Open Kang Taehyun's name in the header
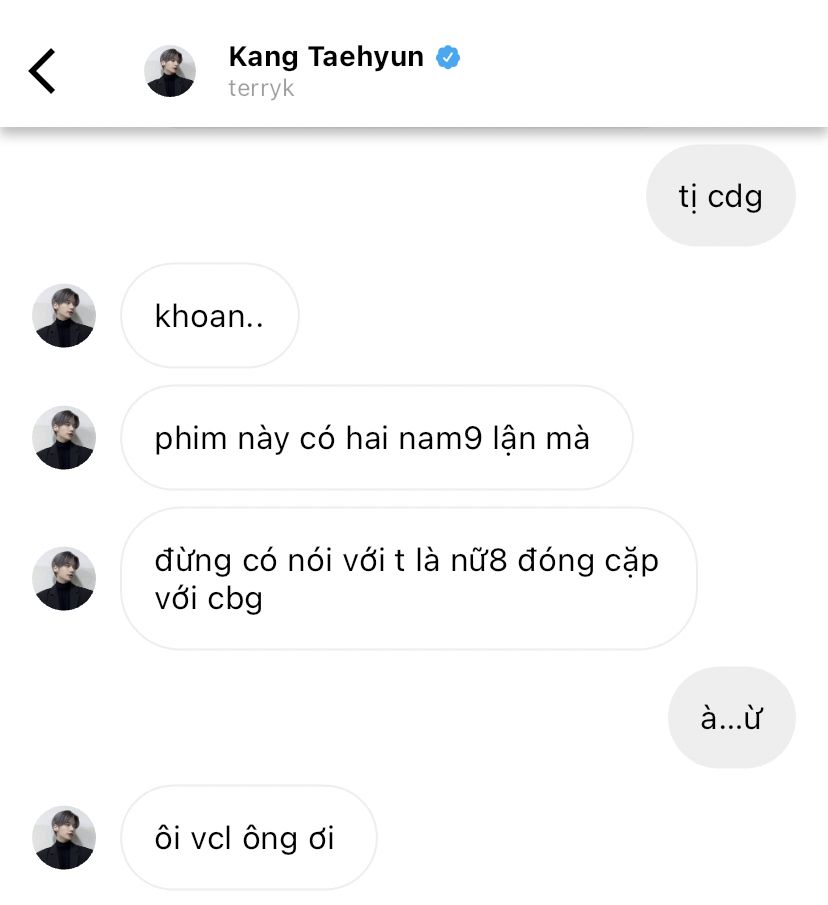Image resolution: width=828 pixels, height=905 pixels. pos(326,57)
